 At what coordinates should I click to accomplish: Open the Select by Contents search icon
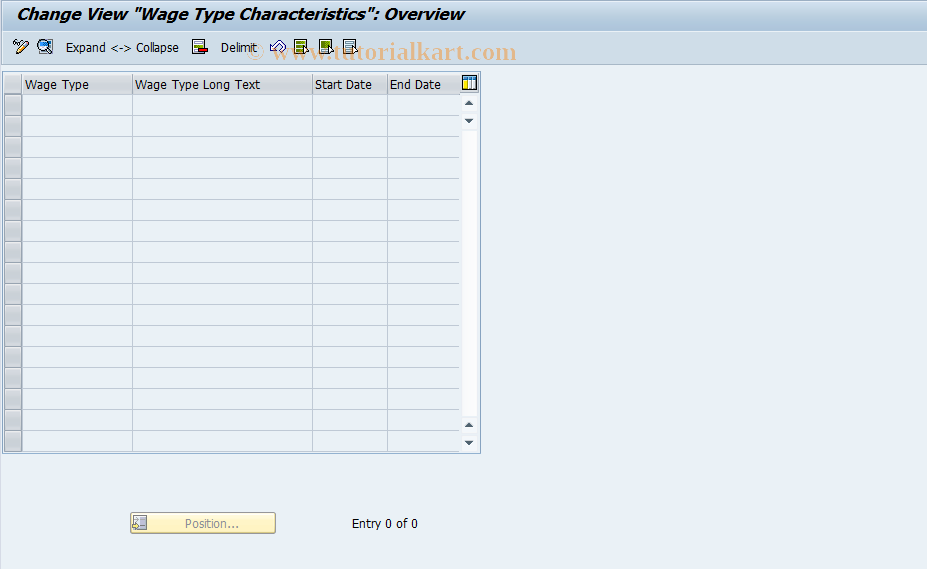pyautogui.click(x=45, y=47)
